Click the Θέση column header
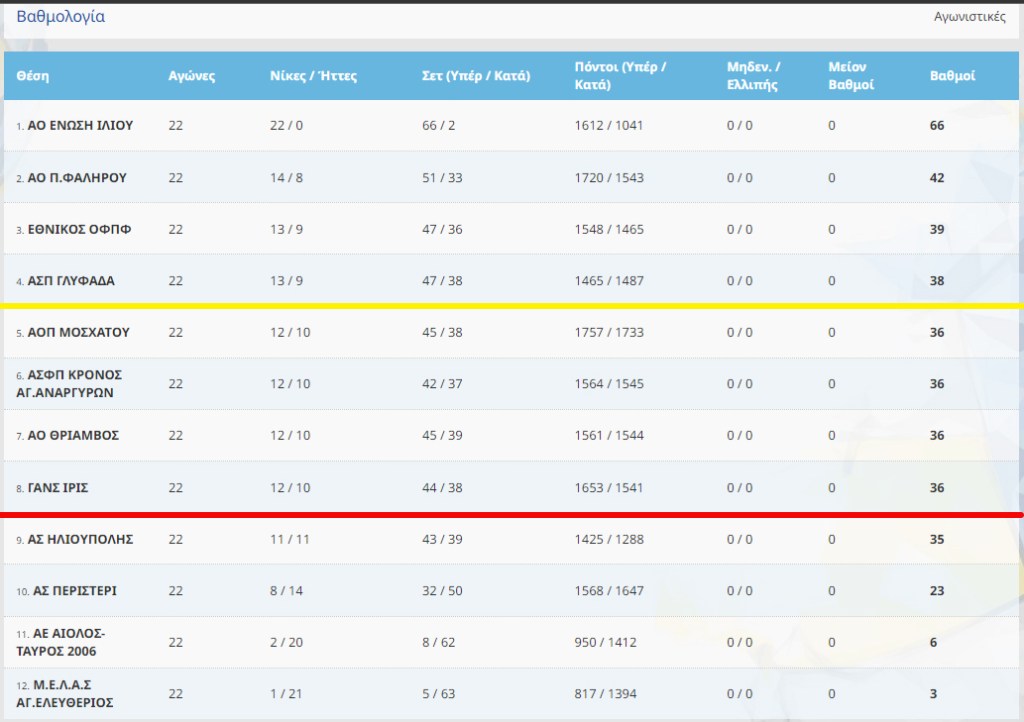This screenshot has height=722, width=1024. [x=32, y=76]
